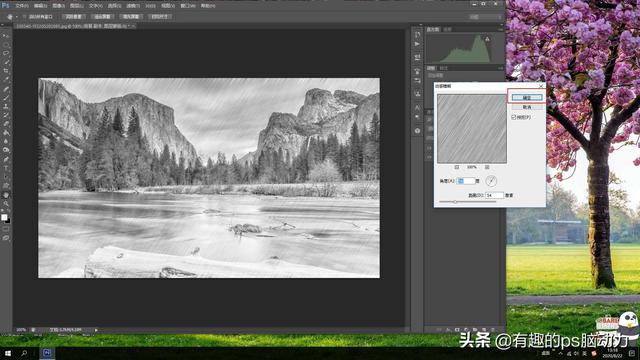Viewport: 640px width, 360px height.
Task: Switch to the Styles tab
Action: 444,68
